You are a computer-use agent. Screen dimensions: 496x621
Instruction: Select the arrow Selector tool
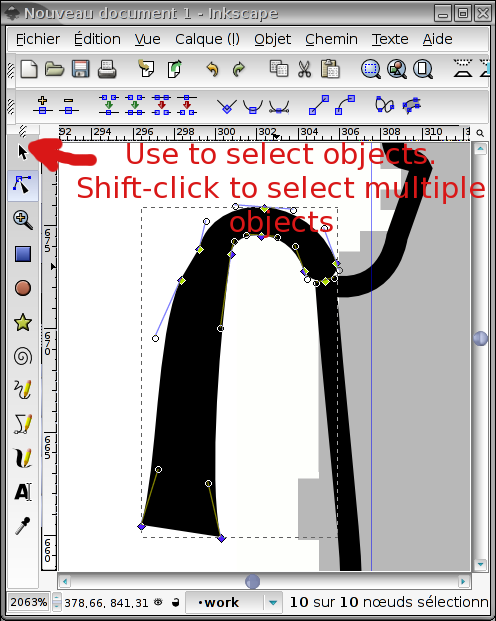tap(23, 152)
